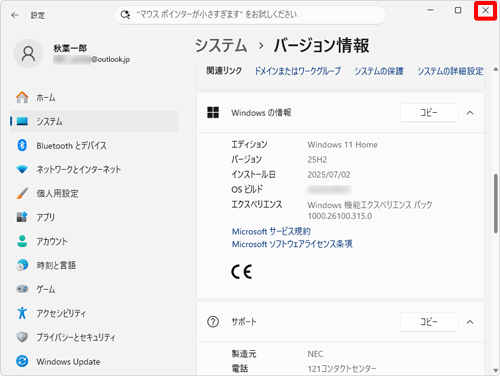
Task: Collapse the Windows information section chevron
Action: 470,113
